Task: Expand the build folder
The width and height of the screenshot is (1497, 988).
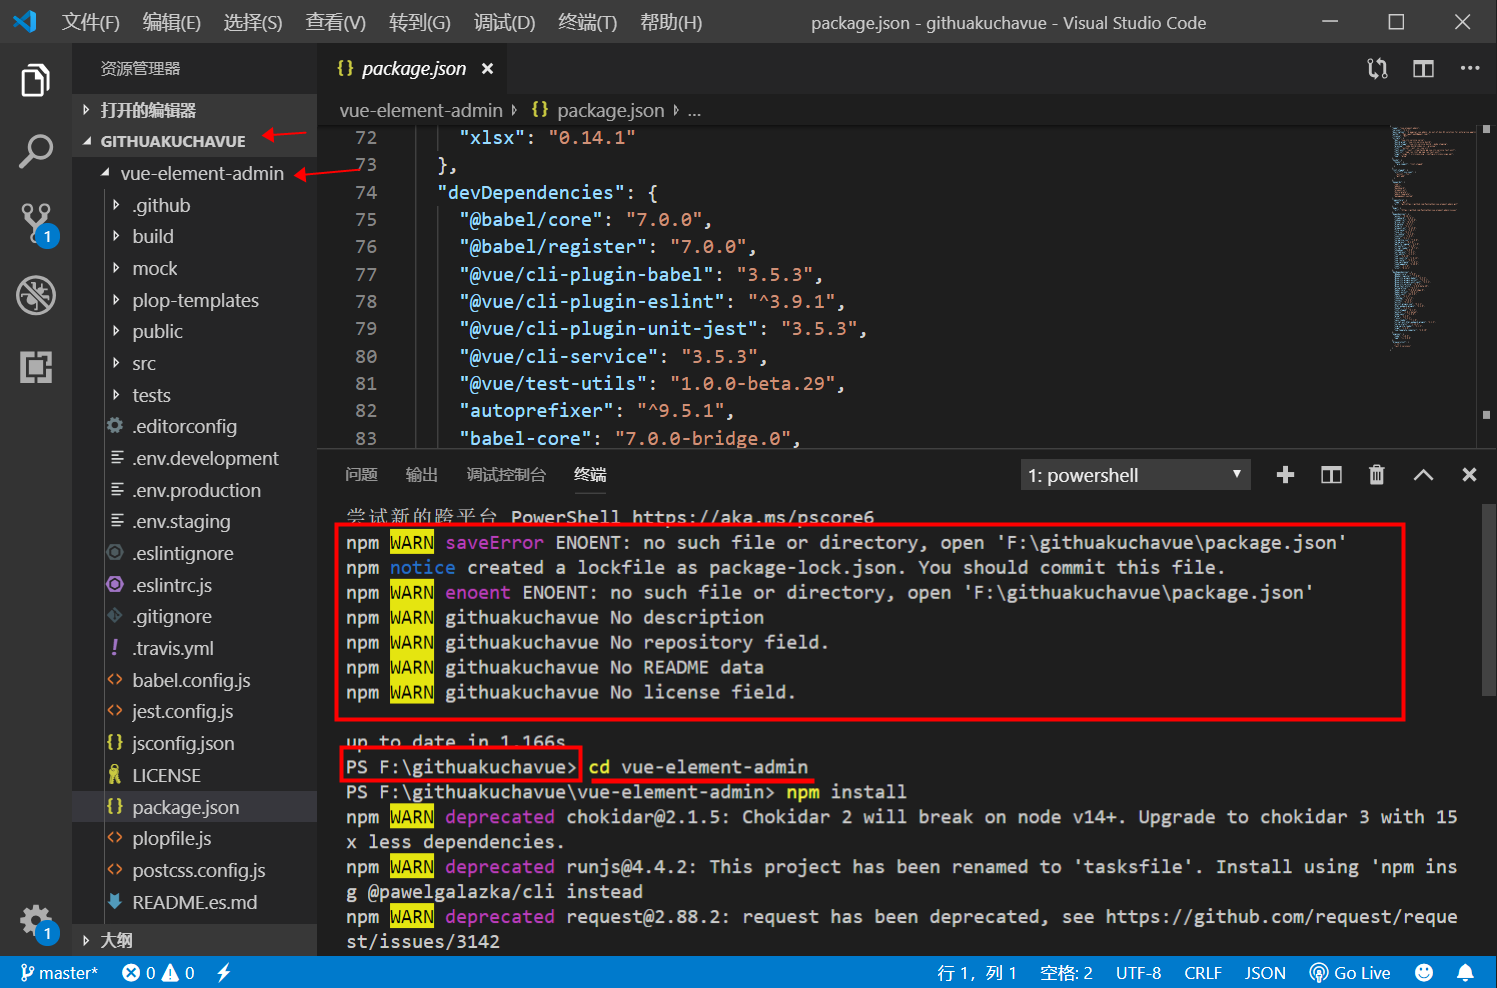Action: pyautogui.click(x=195, y=237)
